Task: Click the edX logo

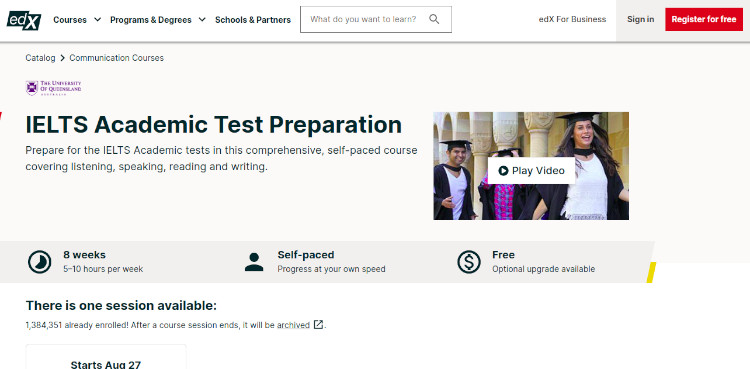Action: [x=23, y=20]
